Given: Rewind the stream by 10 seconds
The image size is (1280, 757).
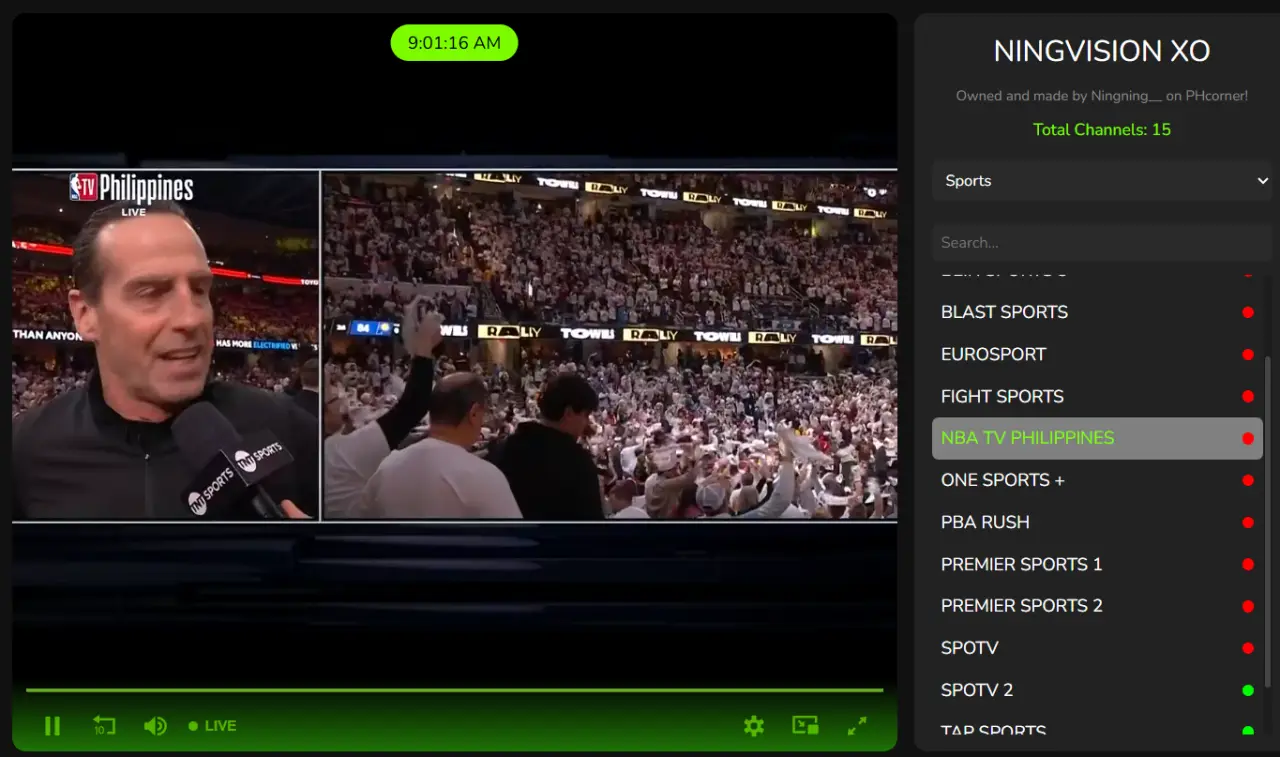Looking at the screenshot, I should pyautogui.click(x=104, y=726).
